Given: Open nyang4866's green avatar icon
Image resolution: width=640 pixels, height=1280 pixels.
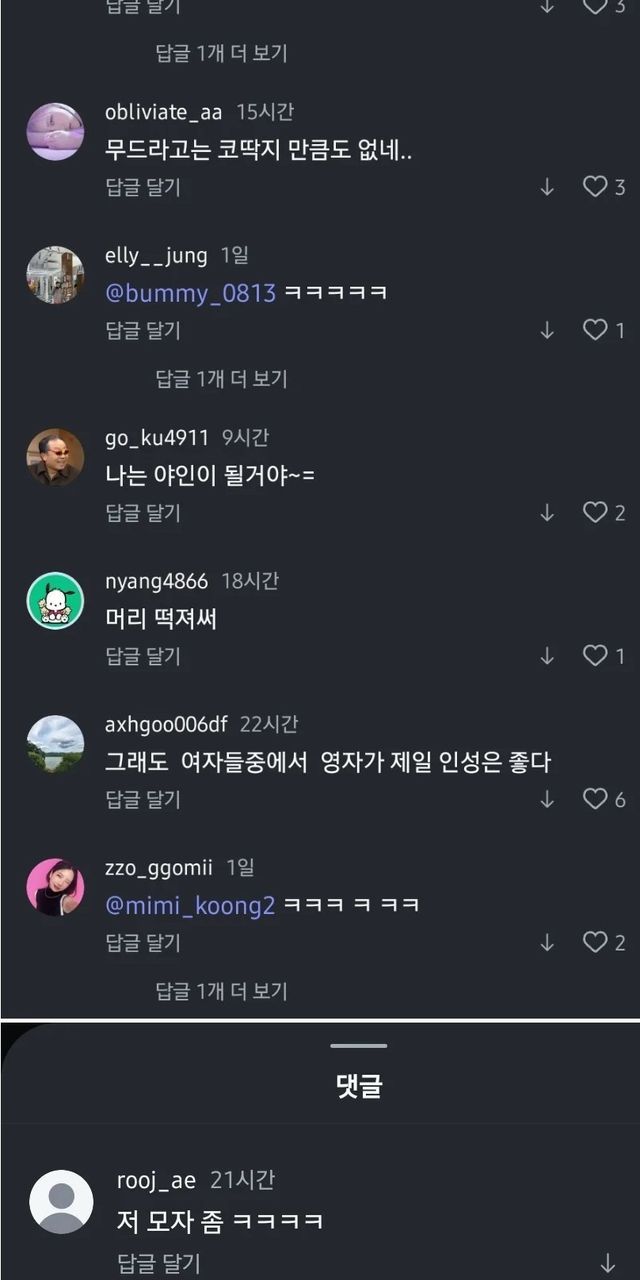Looking at the screenshot, I should [55, 601].
